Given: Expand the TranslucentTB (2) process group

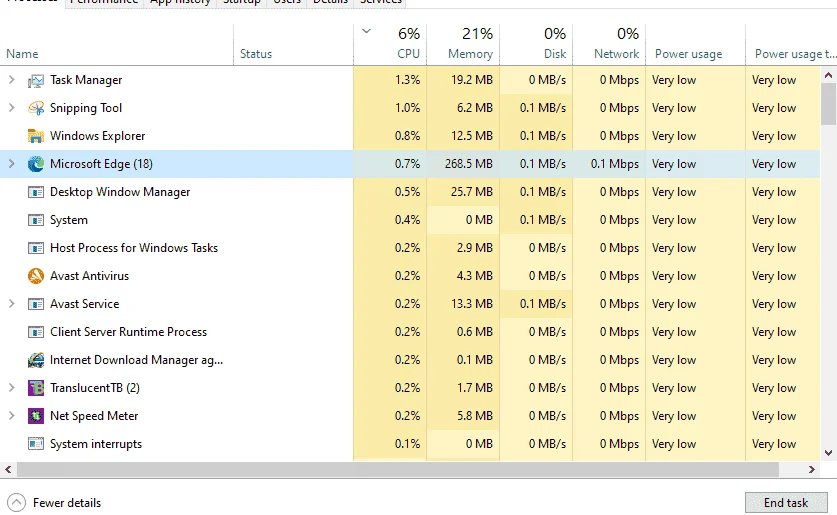Looking at the screenshot, I should pyautogui.click(x=12, y=388).
